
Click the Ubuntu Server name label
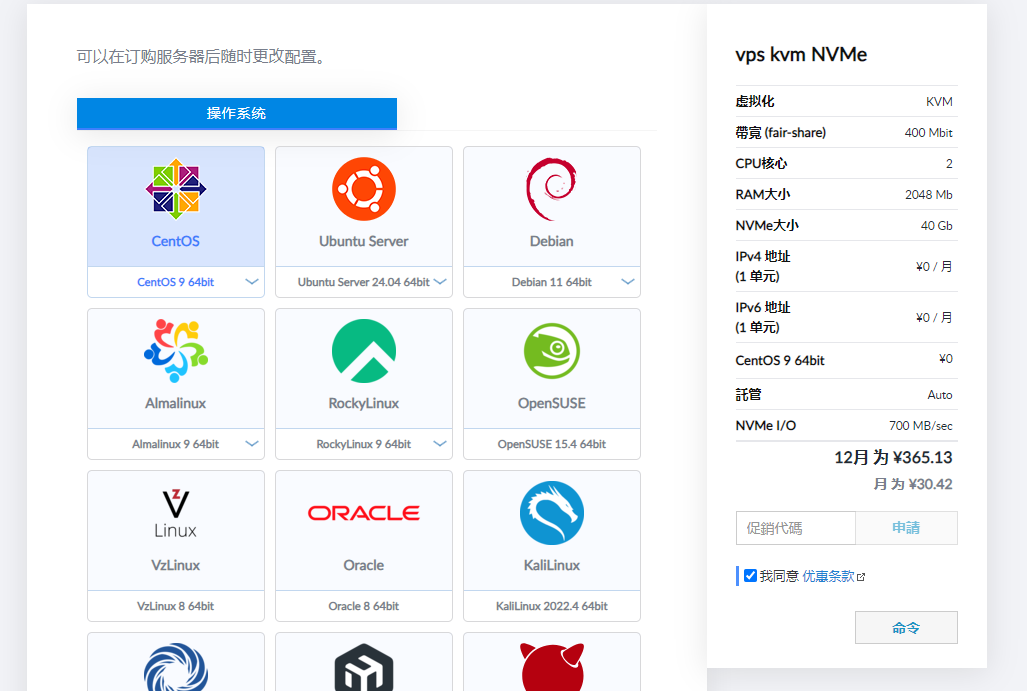364,241
